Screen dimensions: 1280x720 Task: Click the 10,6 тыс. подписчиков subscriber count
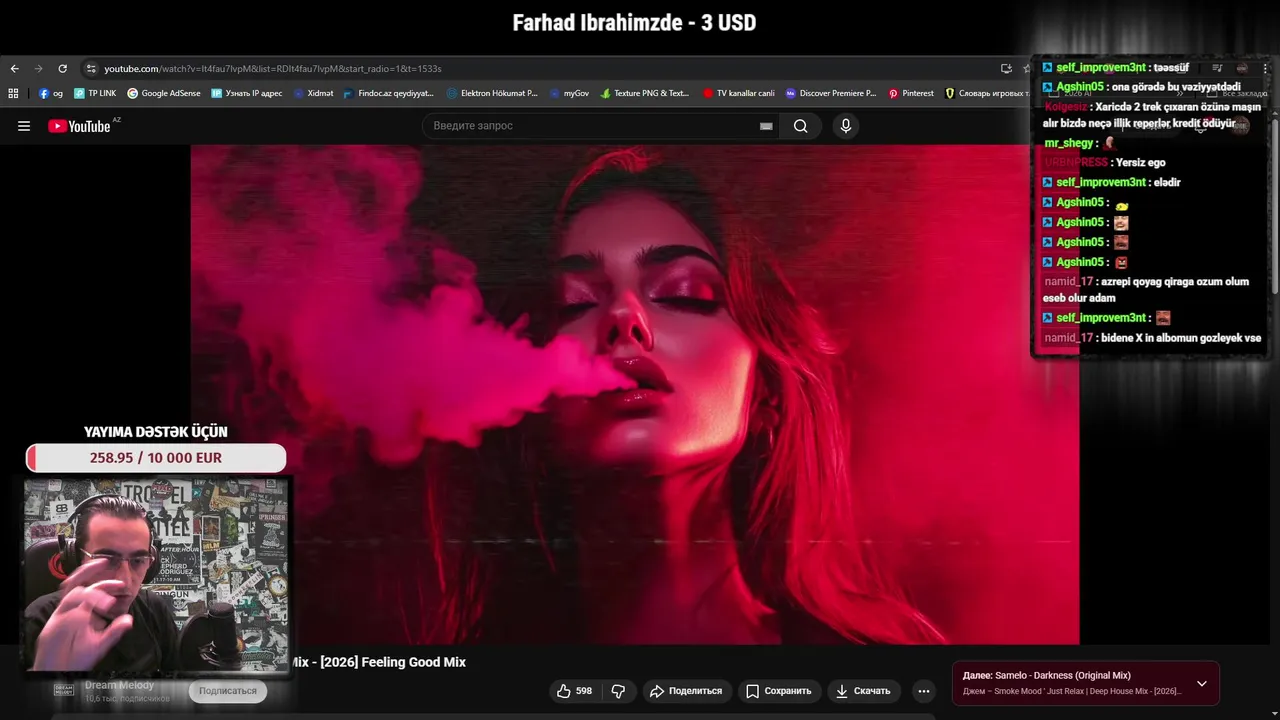click(x=126, y=698)
